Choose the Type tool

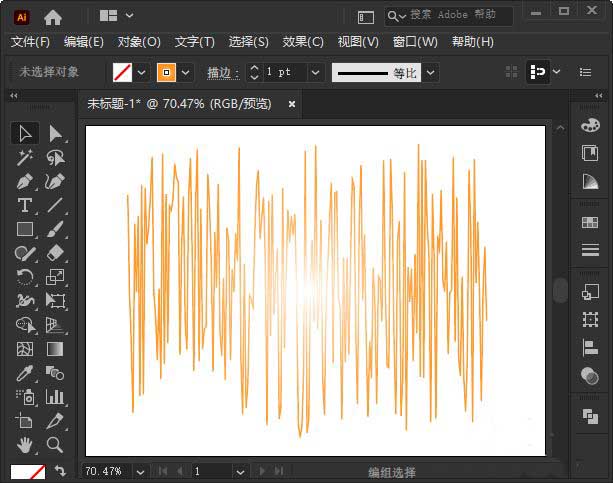(x=25, y=205)
